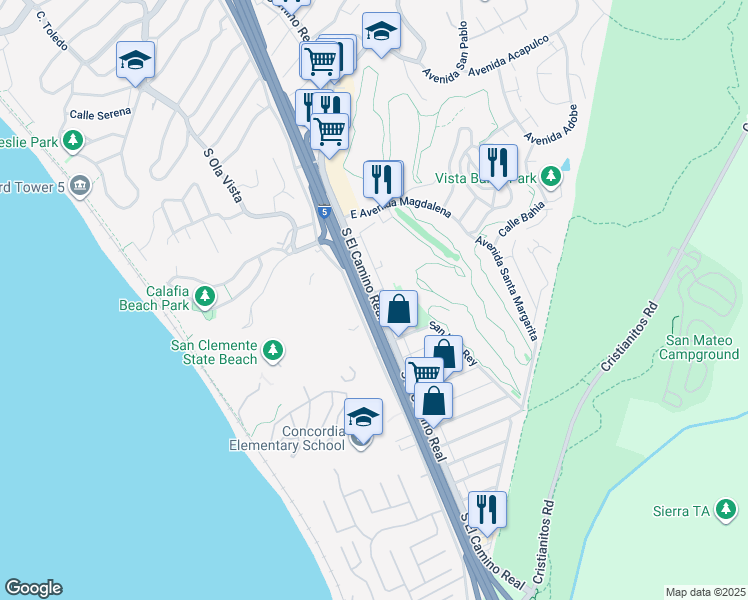748x600 pixels.
Task: Select the museum pin at Lifeguard Tower 5
Action: 80,186
